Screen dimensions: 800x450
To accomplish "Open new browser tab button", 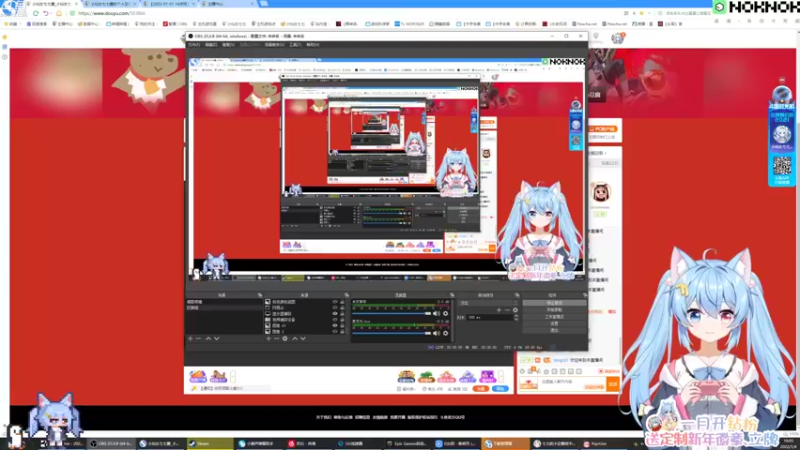I will pyautogui.click(x=264, y=4).
